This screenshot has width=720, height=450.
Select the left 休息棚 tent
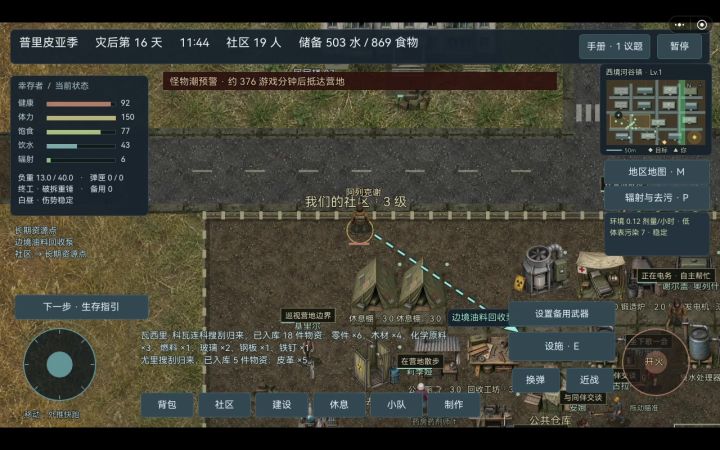coord(373,286)
